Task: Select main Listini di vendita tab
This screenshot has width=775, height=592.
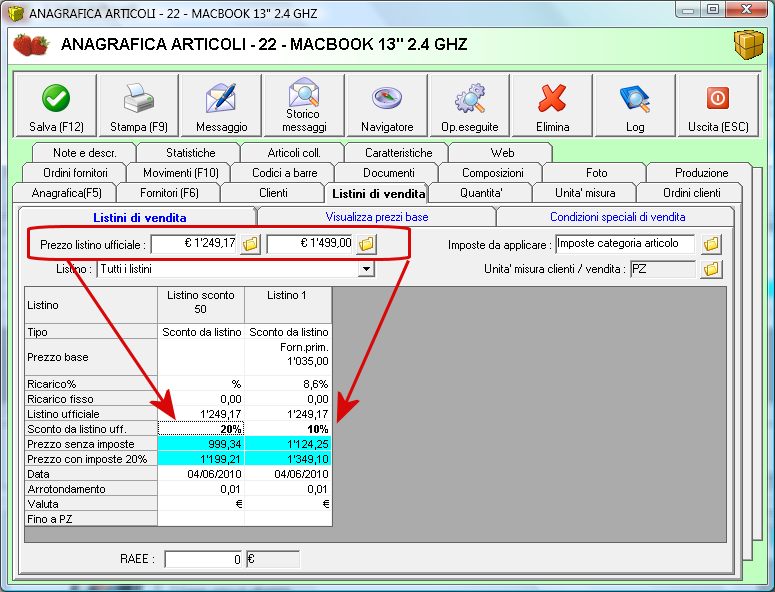Action: click(x=378, y=194)
